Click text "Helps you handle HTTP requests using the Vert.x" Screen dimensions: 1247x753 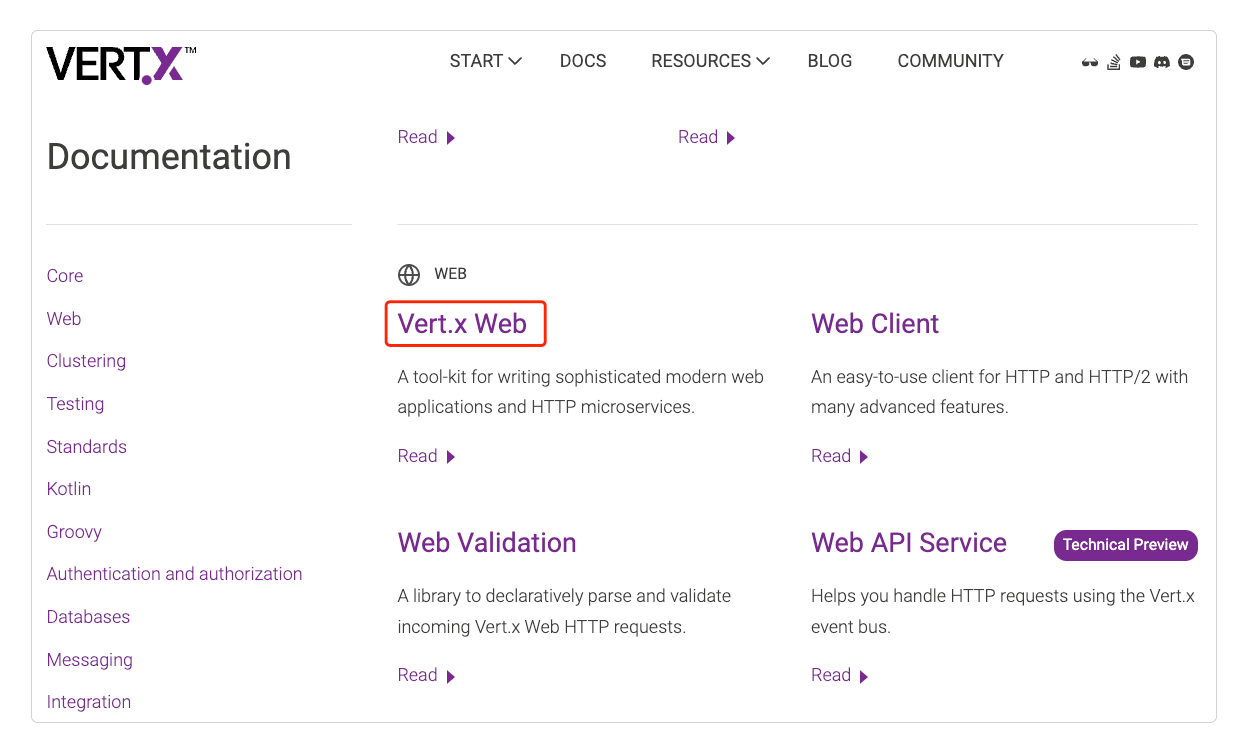click(x=1003, y=596)
